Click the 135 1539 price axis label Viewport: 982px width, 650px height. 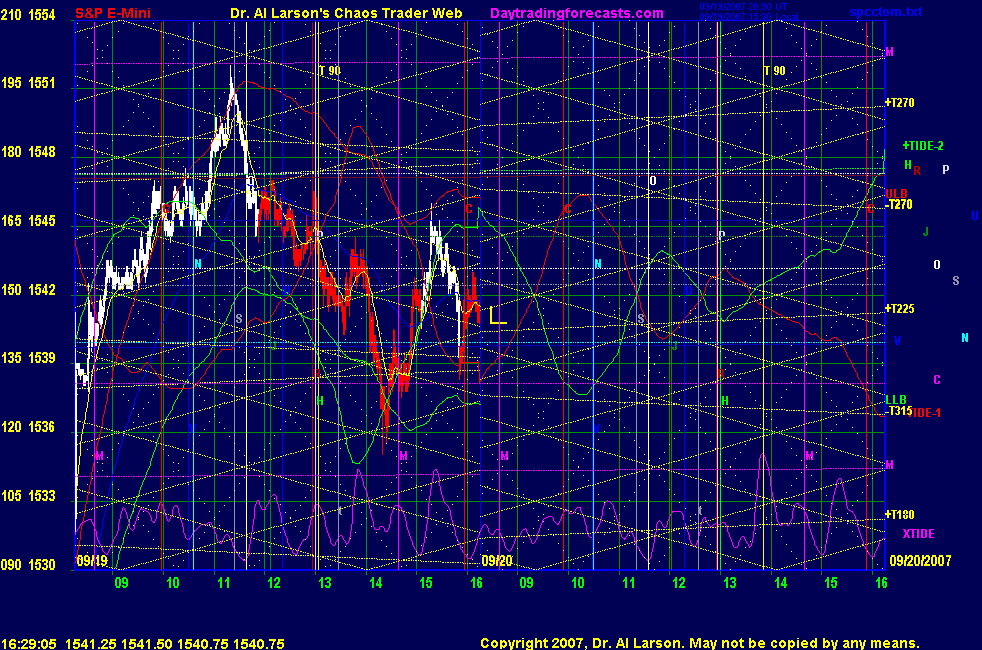28,358
